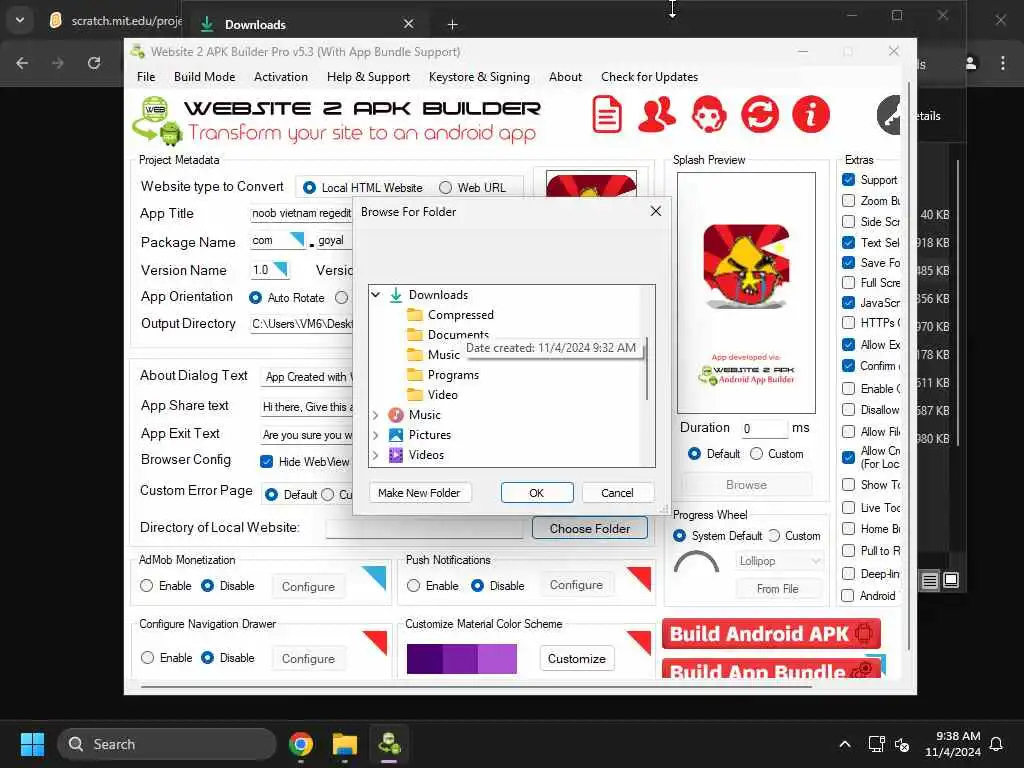Image resolution: width=1024 pixels, height=768 pixels.
Task: Click Make New Folder button
Action: [x=419, y=493]
